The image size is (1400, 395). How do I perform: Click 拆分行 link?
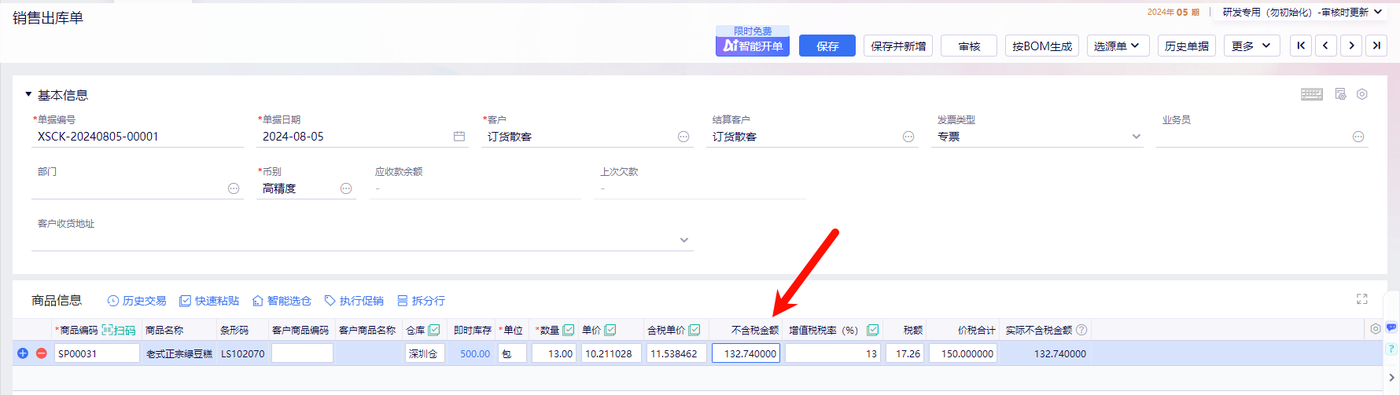(421, 300)
